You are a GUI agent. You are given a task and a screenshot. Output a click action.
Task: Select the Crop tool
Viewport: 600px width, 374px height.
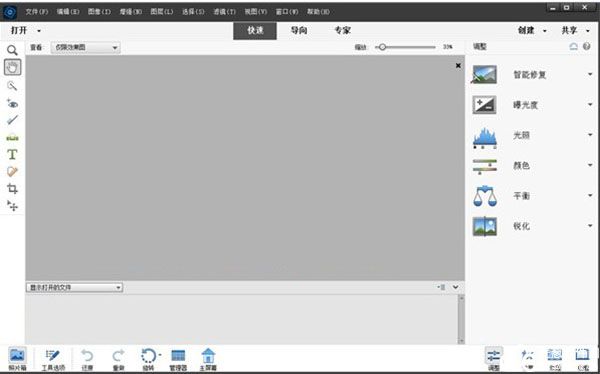[12, 189]
